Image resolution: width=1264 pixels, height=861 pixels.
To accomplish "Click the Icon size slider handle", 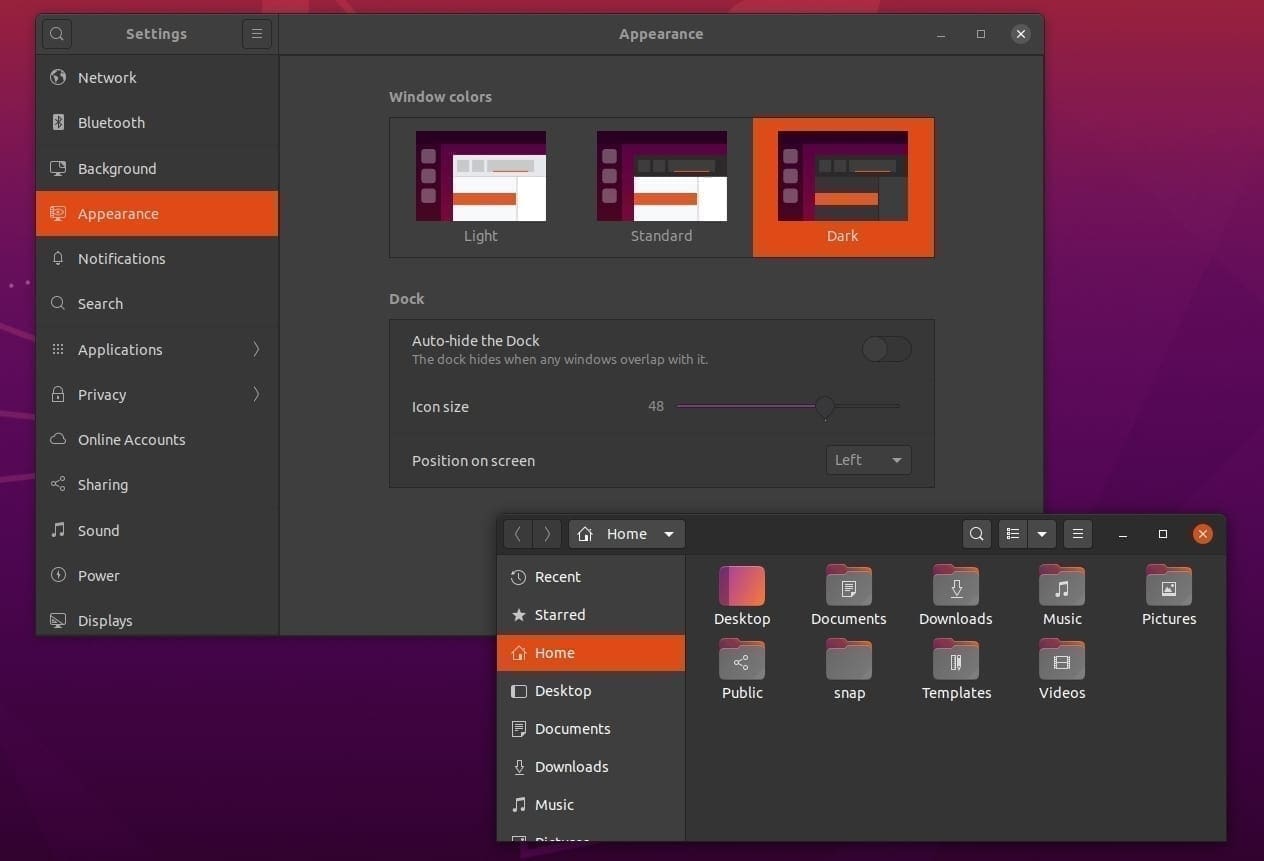I will click(x=825, y=406).
